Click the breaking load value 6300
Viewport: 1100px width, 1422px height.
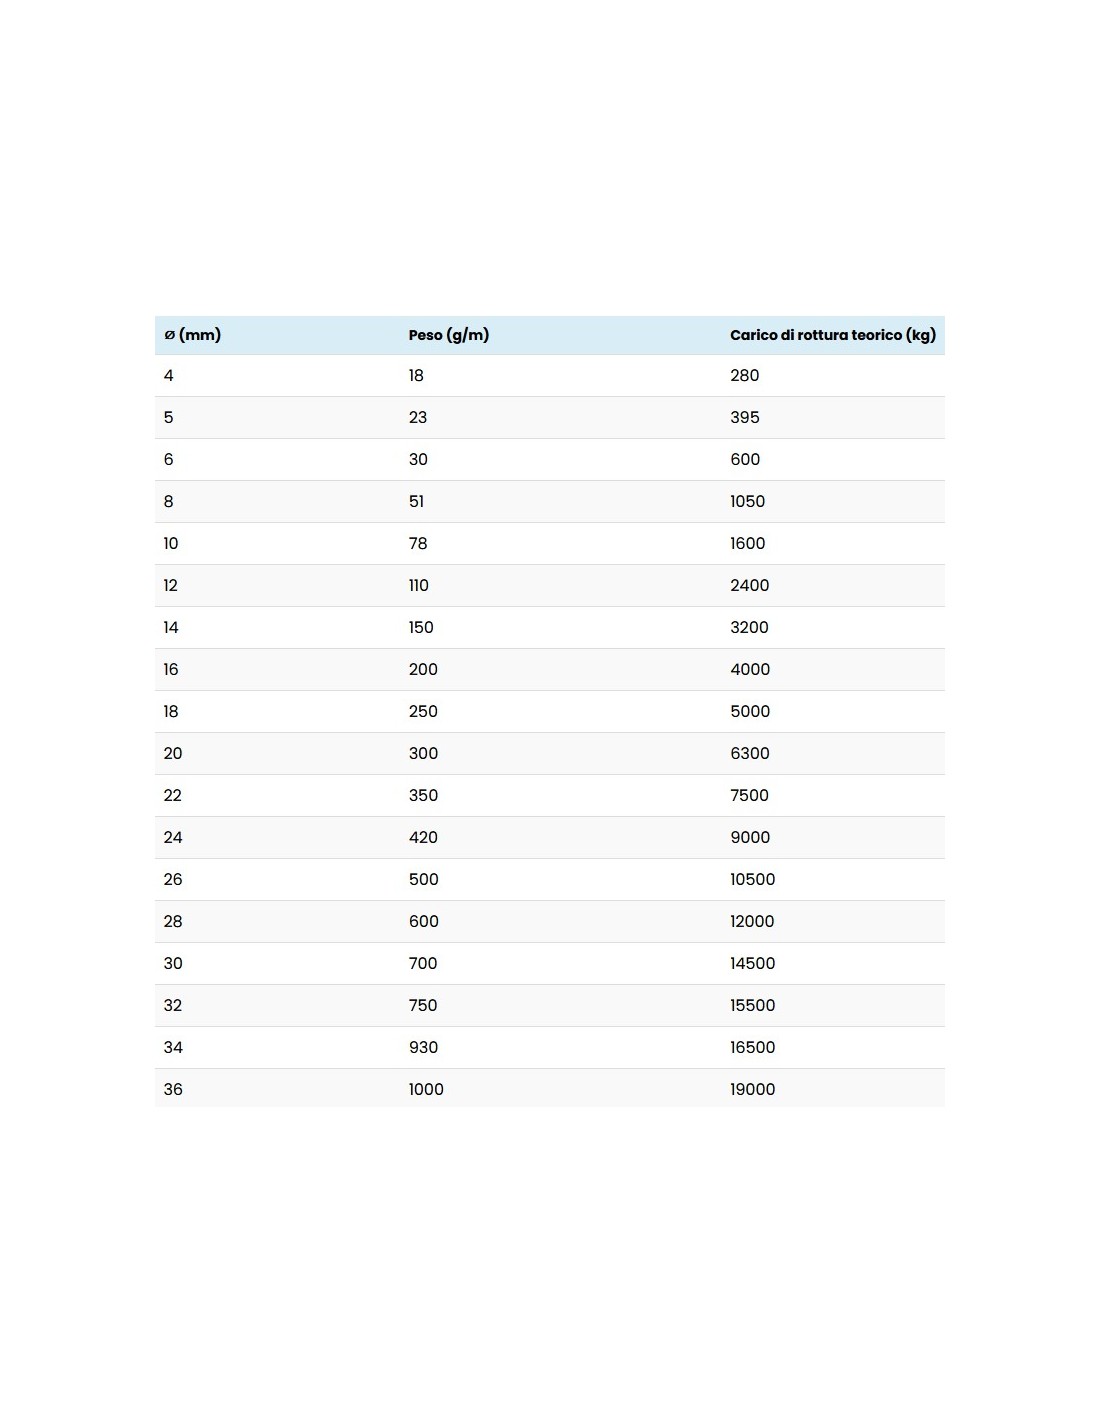tap(750, 754)
